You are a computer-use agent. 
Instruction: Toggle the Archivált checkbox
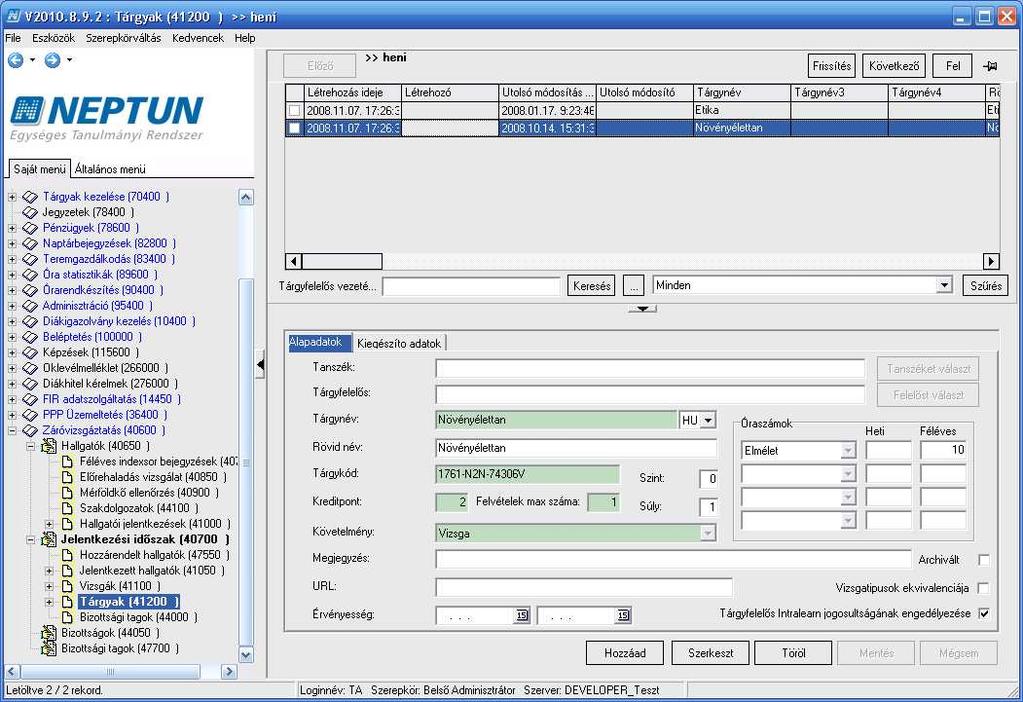pos(984,560)
